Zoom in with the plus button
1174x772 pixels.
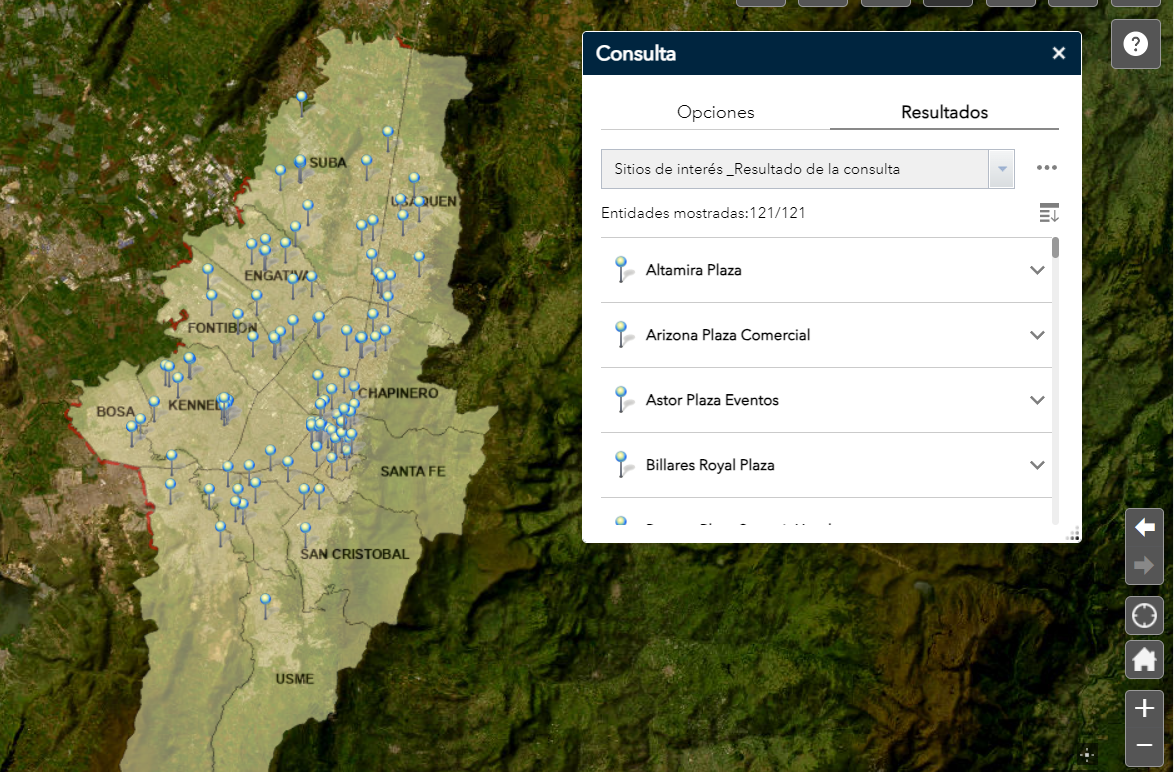[1144, 708]
